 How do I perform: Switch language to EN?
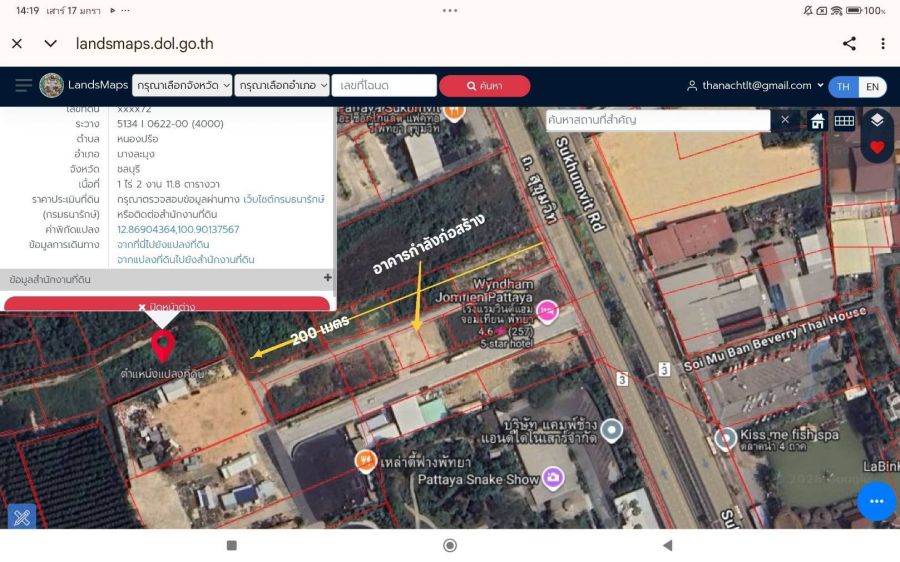872,87
